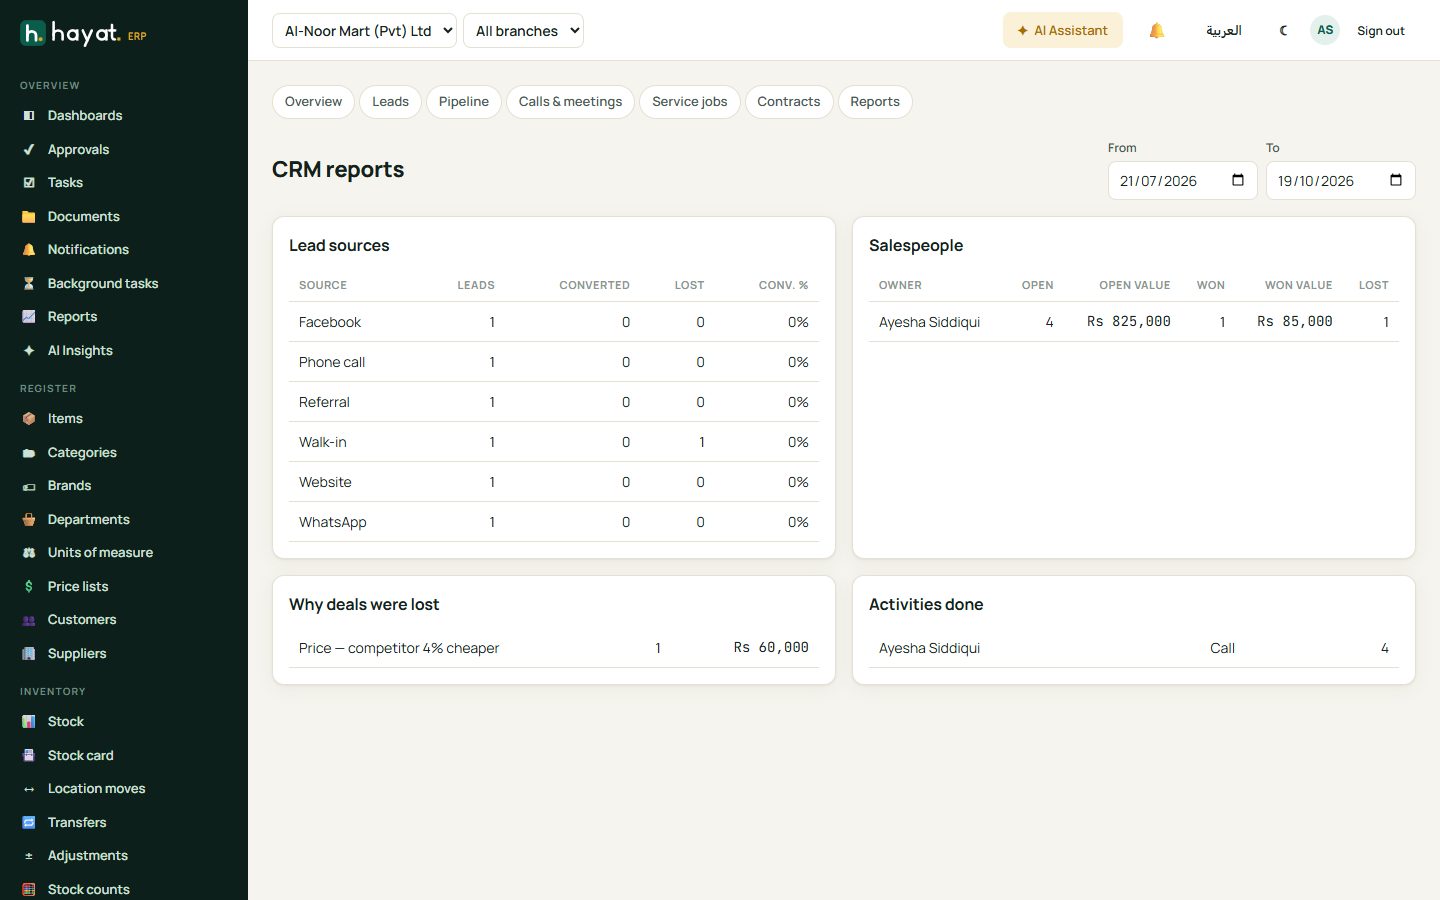Click the WhatsApp lead source row
The image size is (1440, 900).
554,522
